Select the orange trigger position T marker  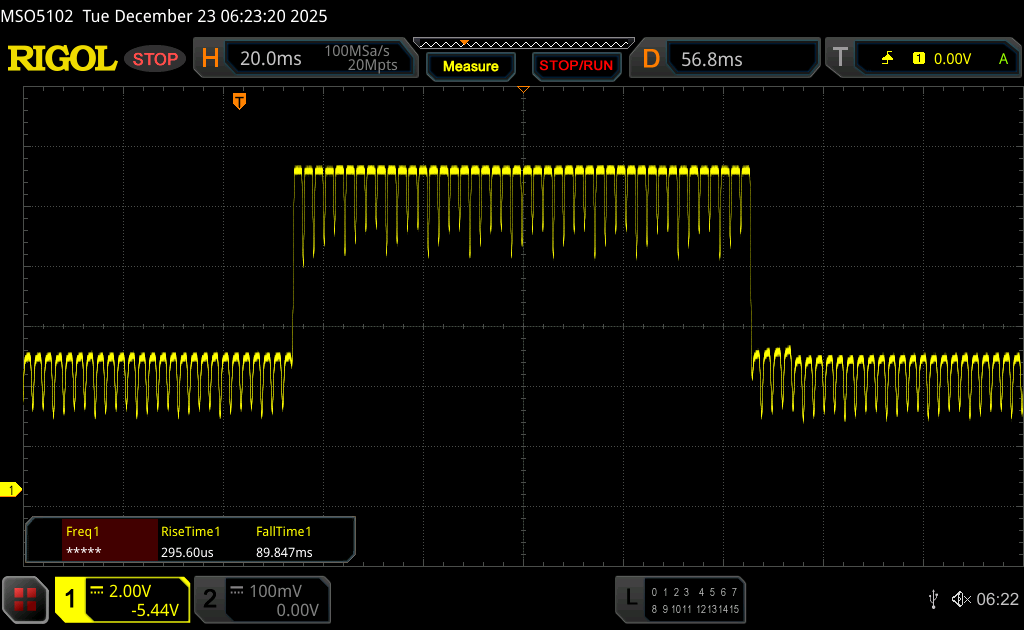(239, 101)
